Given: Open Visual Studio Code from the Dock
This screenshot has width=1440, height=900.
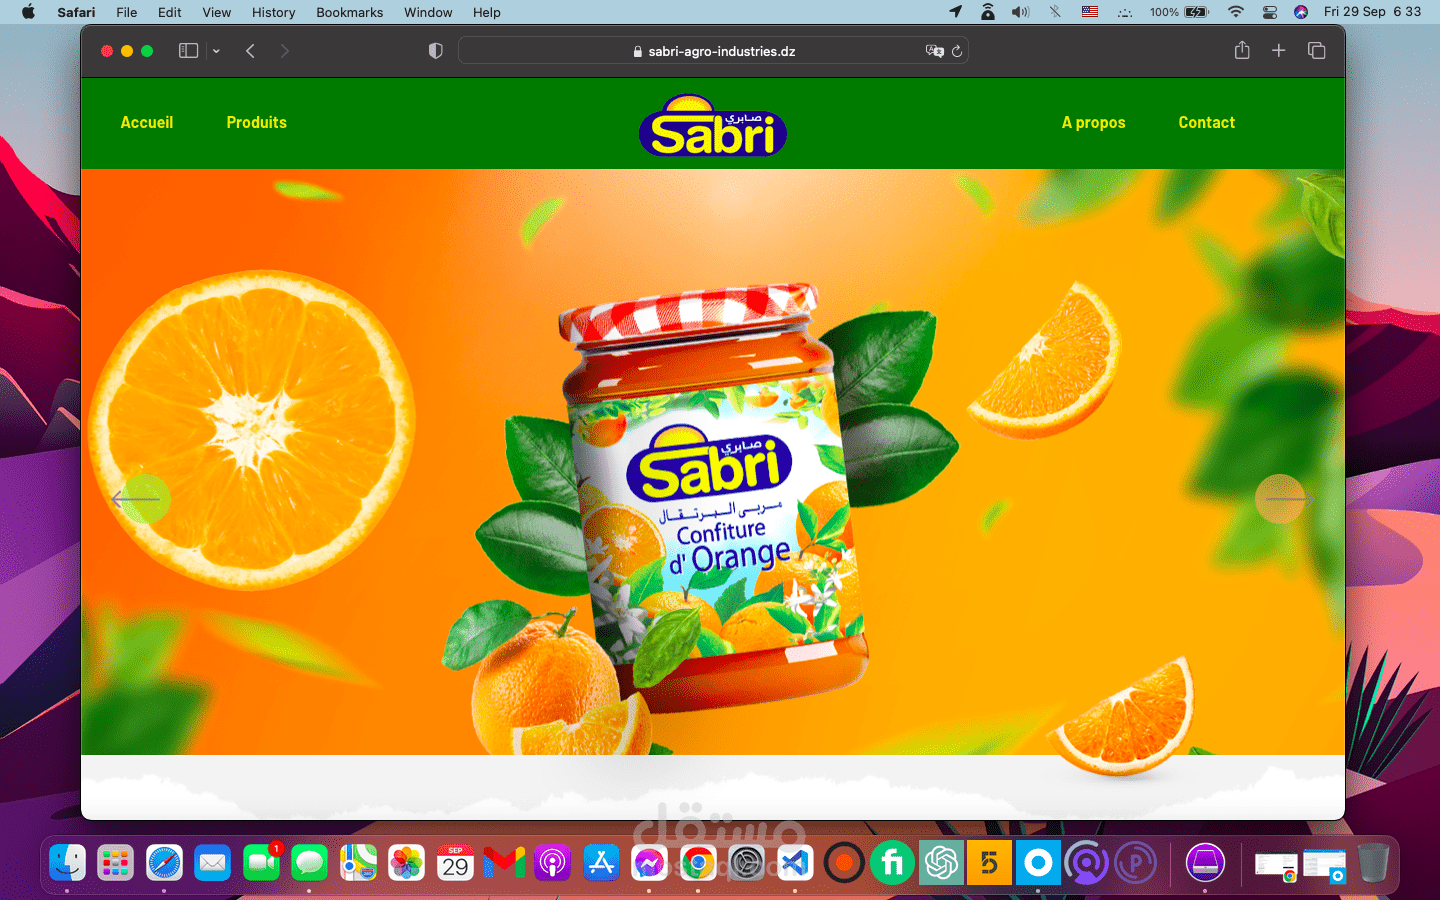Looking at the screenshot, I should click(x=795, y=862).
